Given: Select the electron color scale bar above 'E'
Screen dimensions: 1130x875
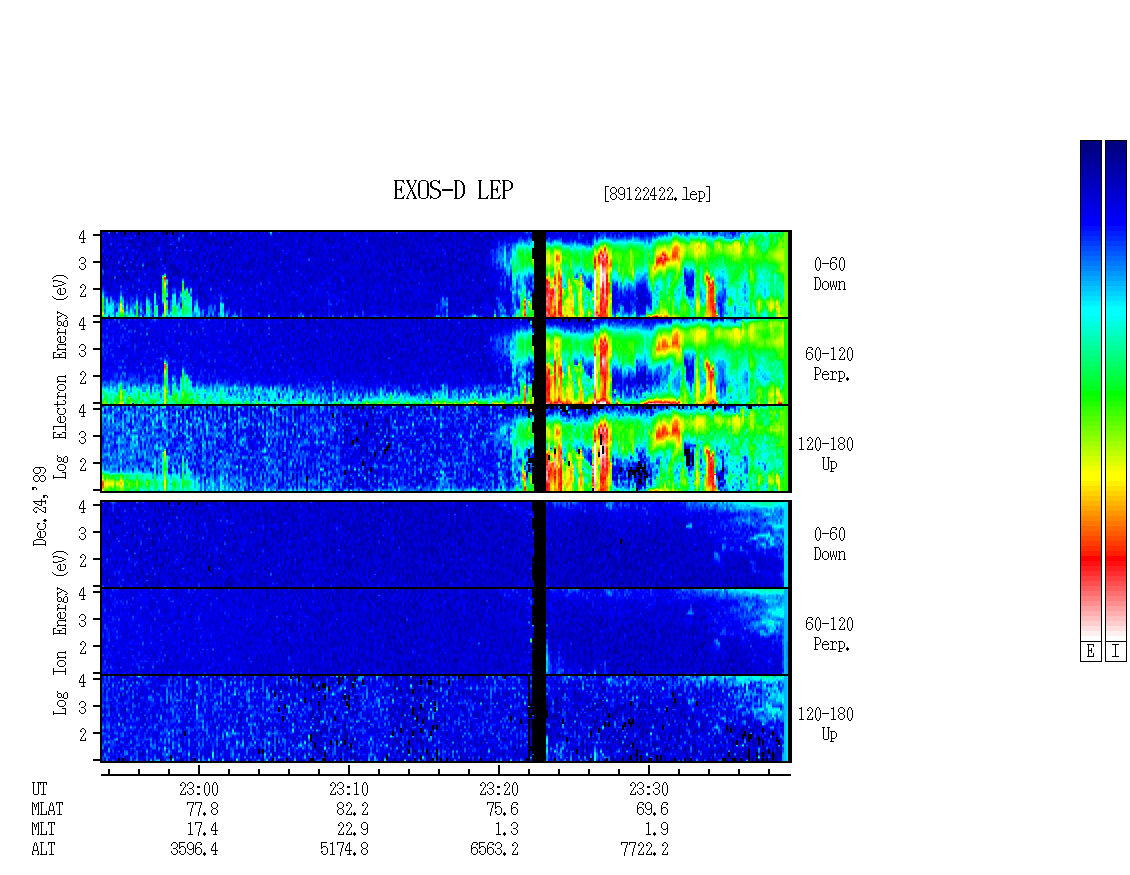Looking at the screenshot, I should point(1090,390).
